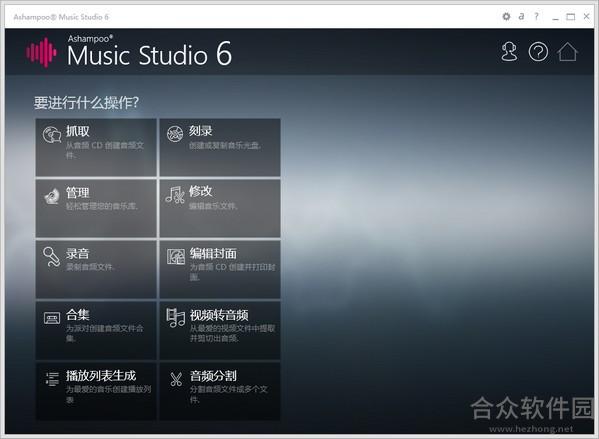Click the 视频转音频 film-note icon

176,318
